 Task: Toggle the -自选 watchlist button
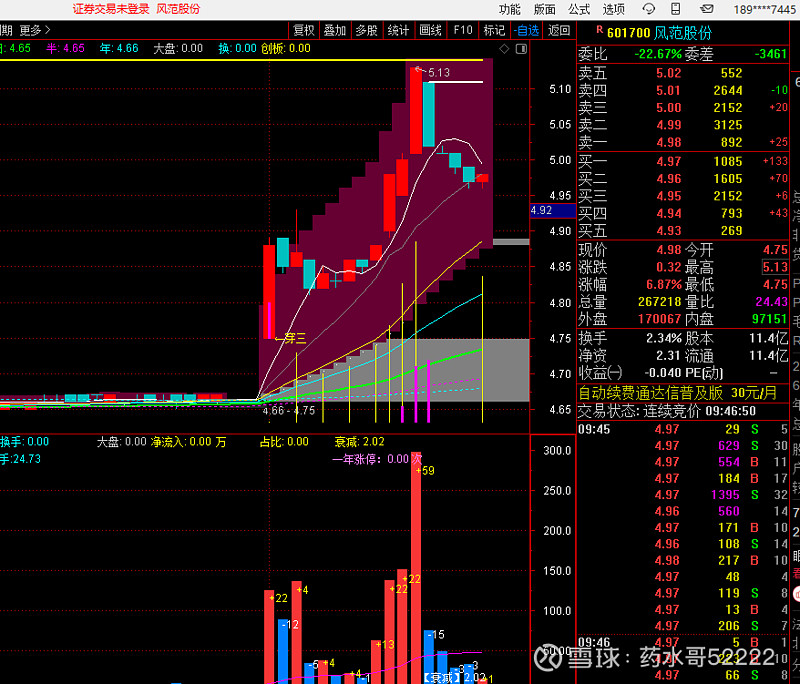pyautogui.click(x=527, y=31)
